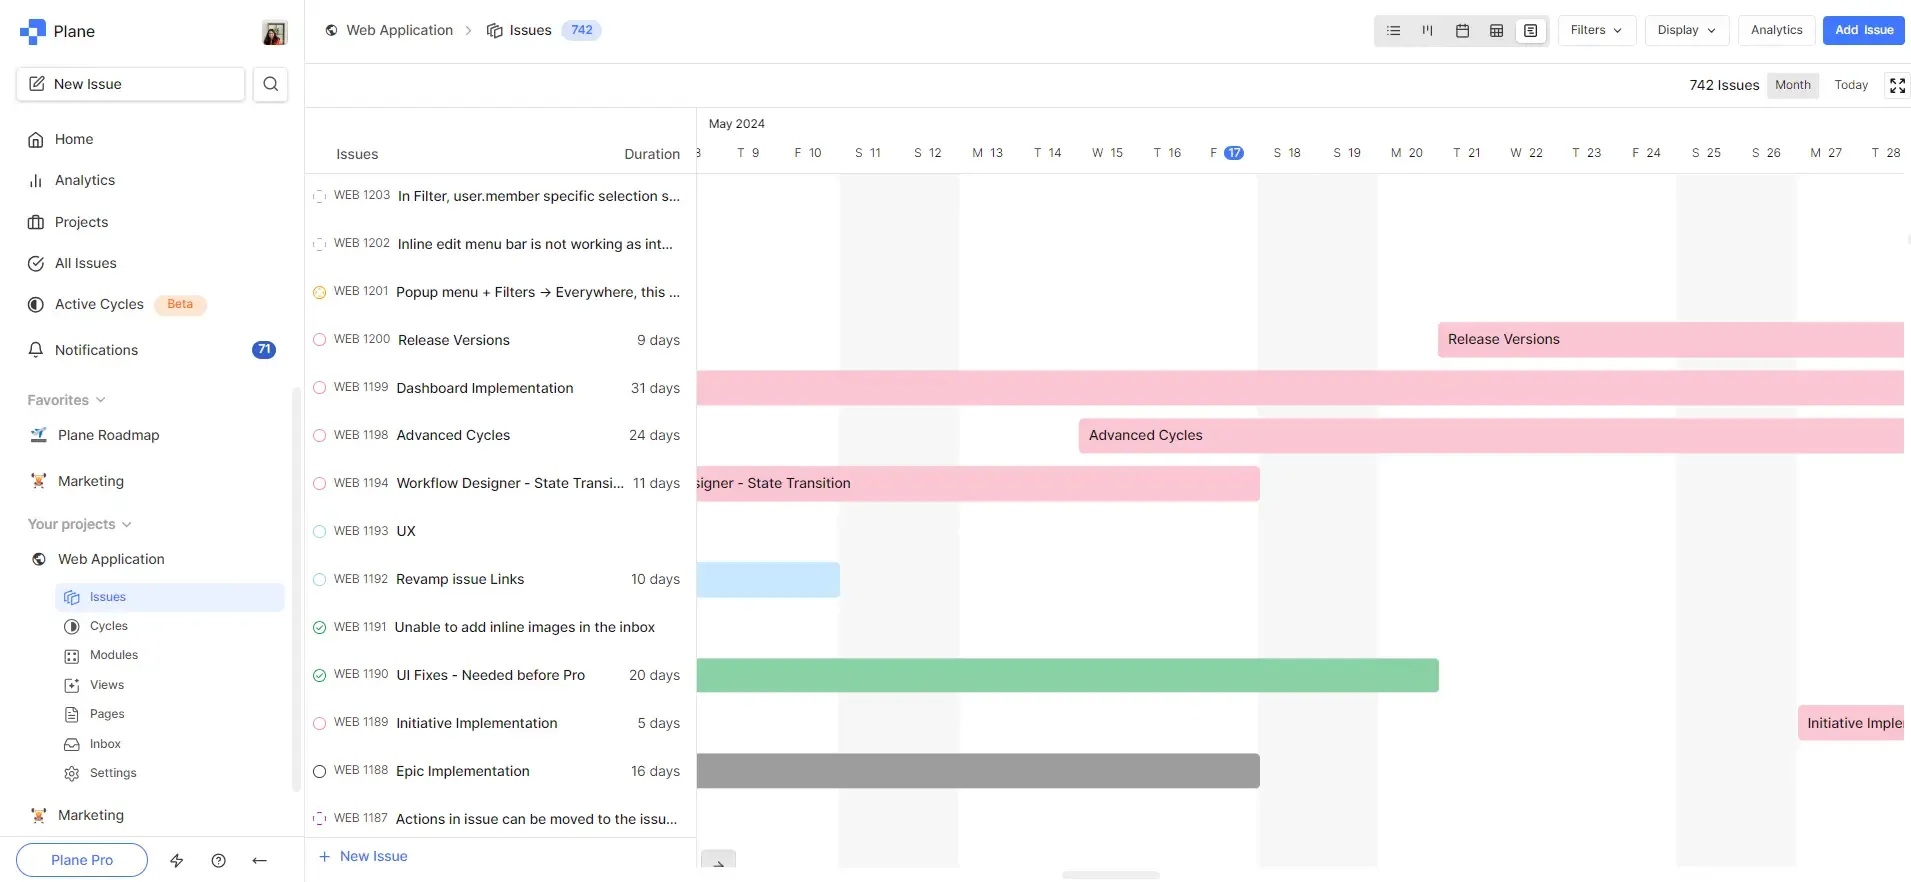
Task: Click the Plane Pro button
Action: coord(82,860)
